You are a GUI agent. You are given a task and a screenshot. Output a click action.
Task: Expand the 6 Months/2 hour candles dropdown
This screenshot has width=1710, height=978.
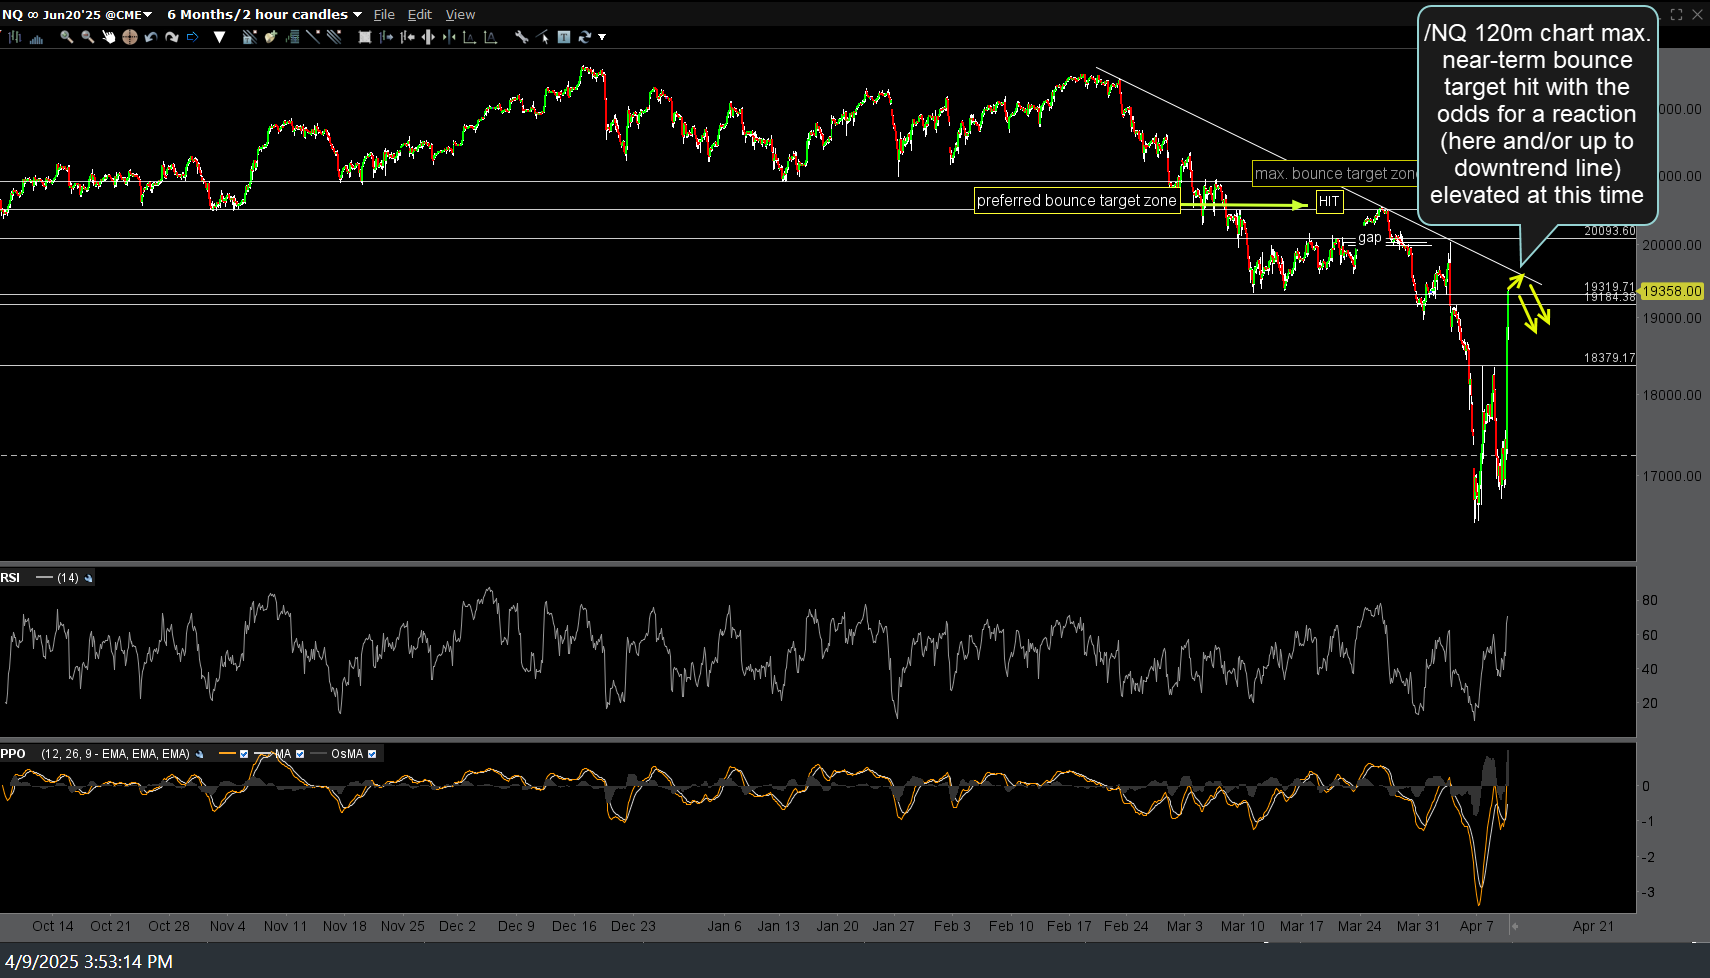click(x=357, y=15)
